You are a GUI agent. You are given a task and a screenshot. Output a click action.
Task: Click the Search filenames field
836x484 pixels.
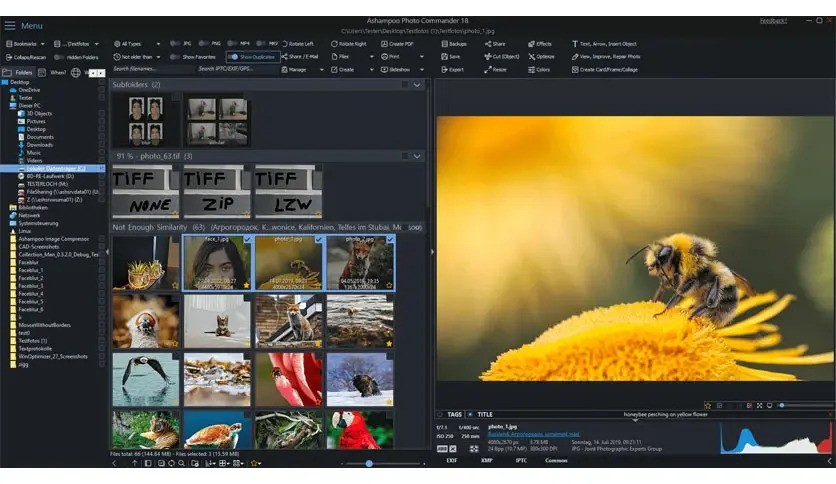click(153, 69)
